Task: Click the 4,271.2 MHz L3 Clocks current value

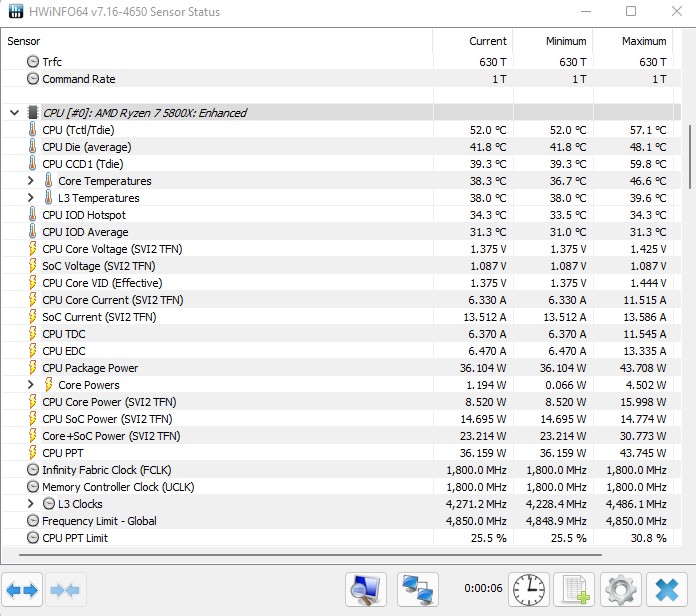Action: click(x=476, y=504)
